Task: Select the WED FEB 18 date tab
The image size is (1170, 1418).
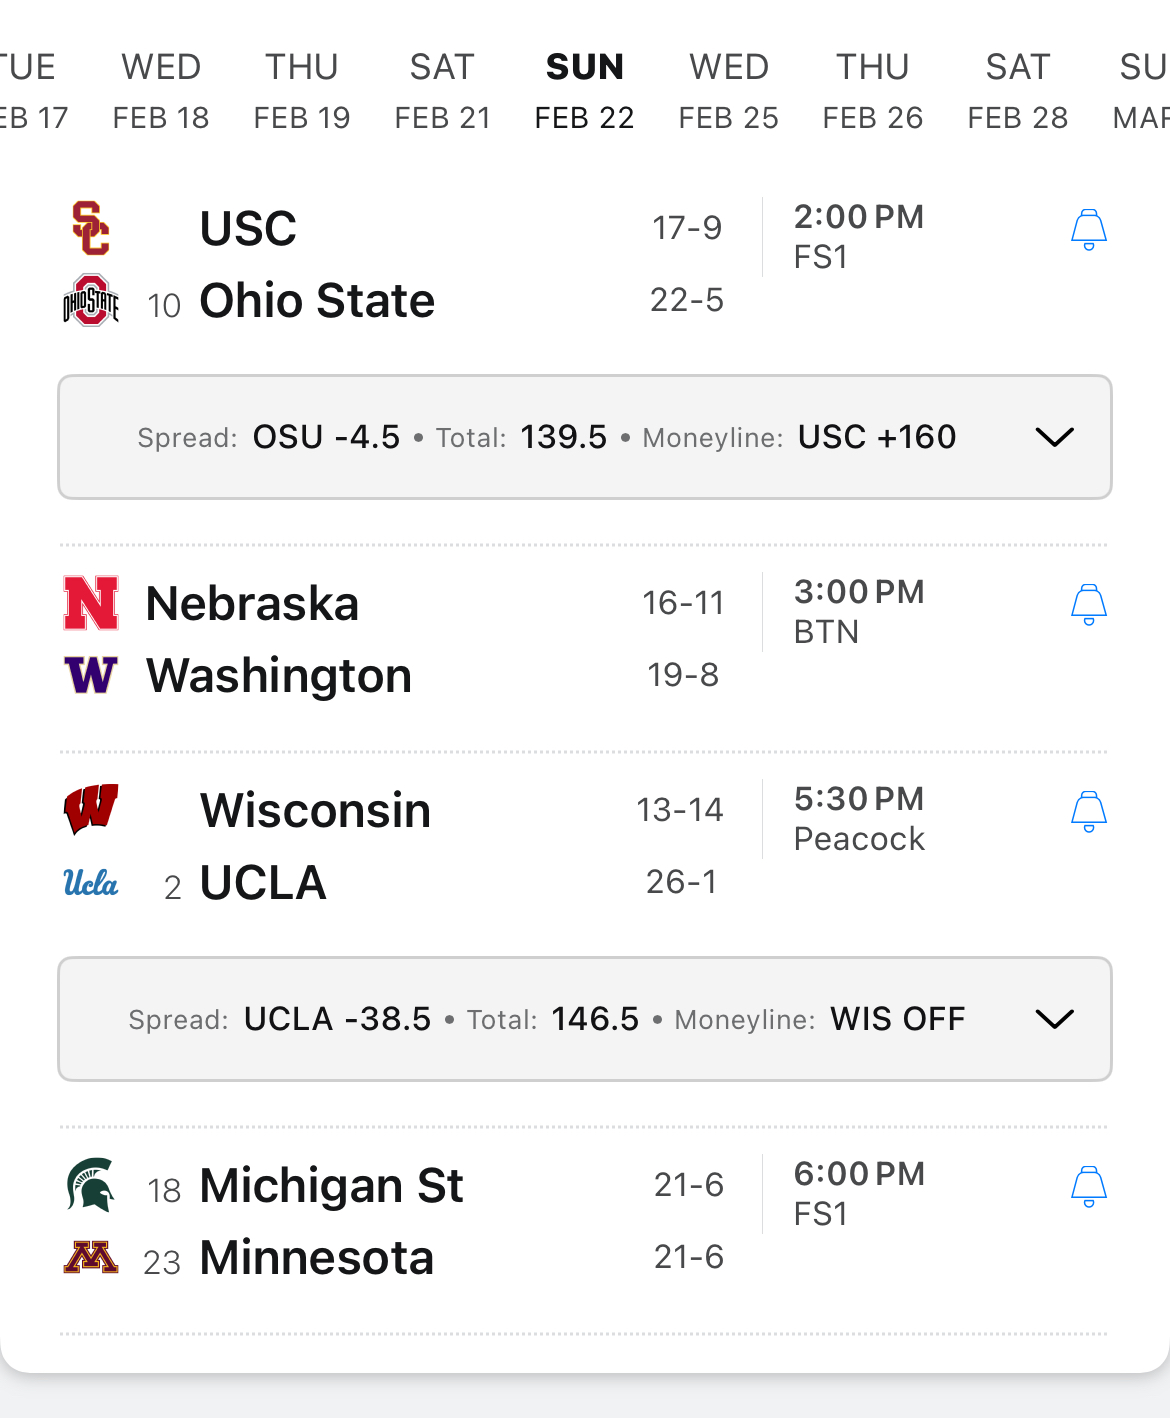Action: [161, 91]
